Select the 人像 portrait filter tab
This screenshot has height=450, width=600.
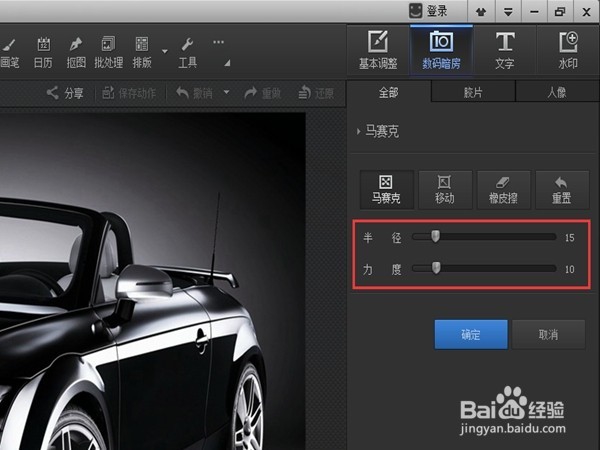558,92
